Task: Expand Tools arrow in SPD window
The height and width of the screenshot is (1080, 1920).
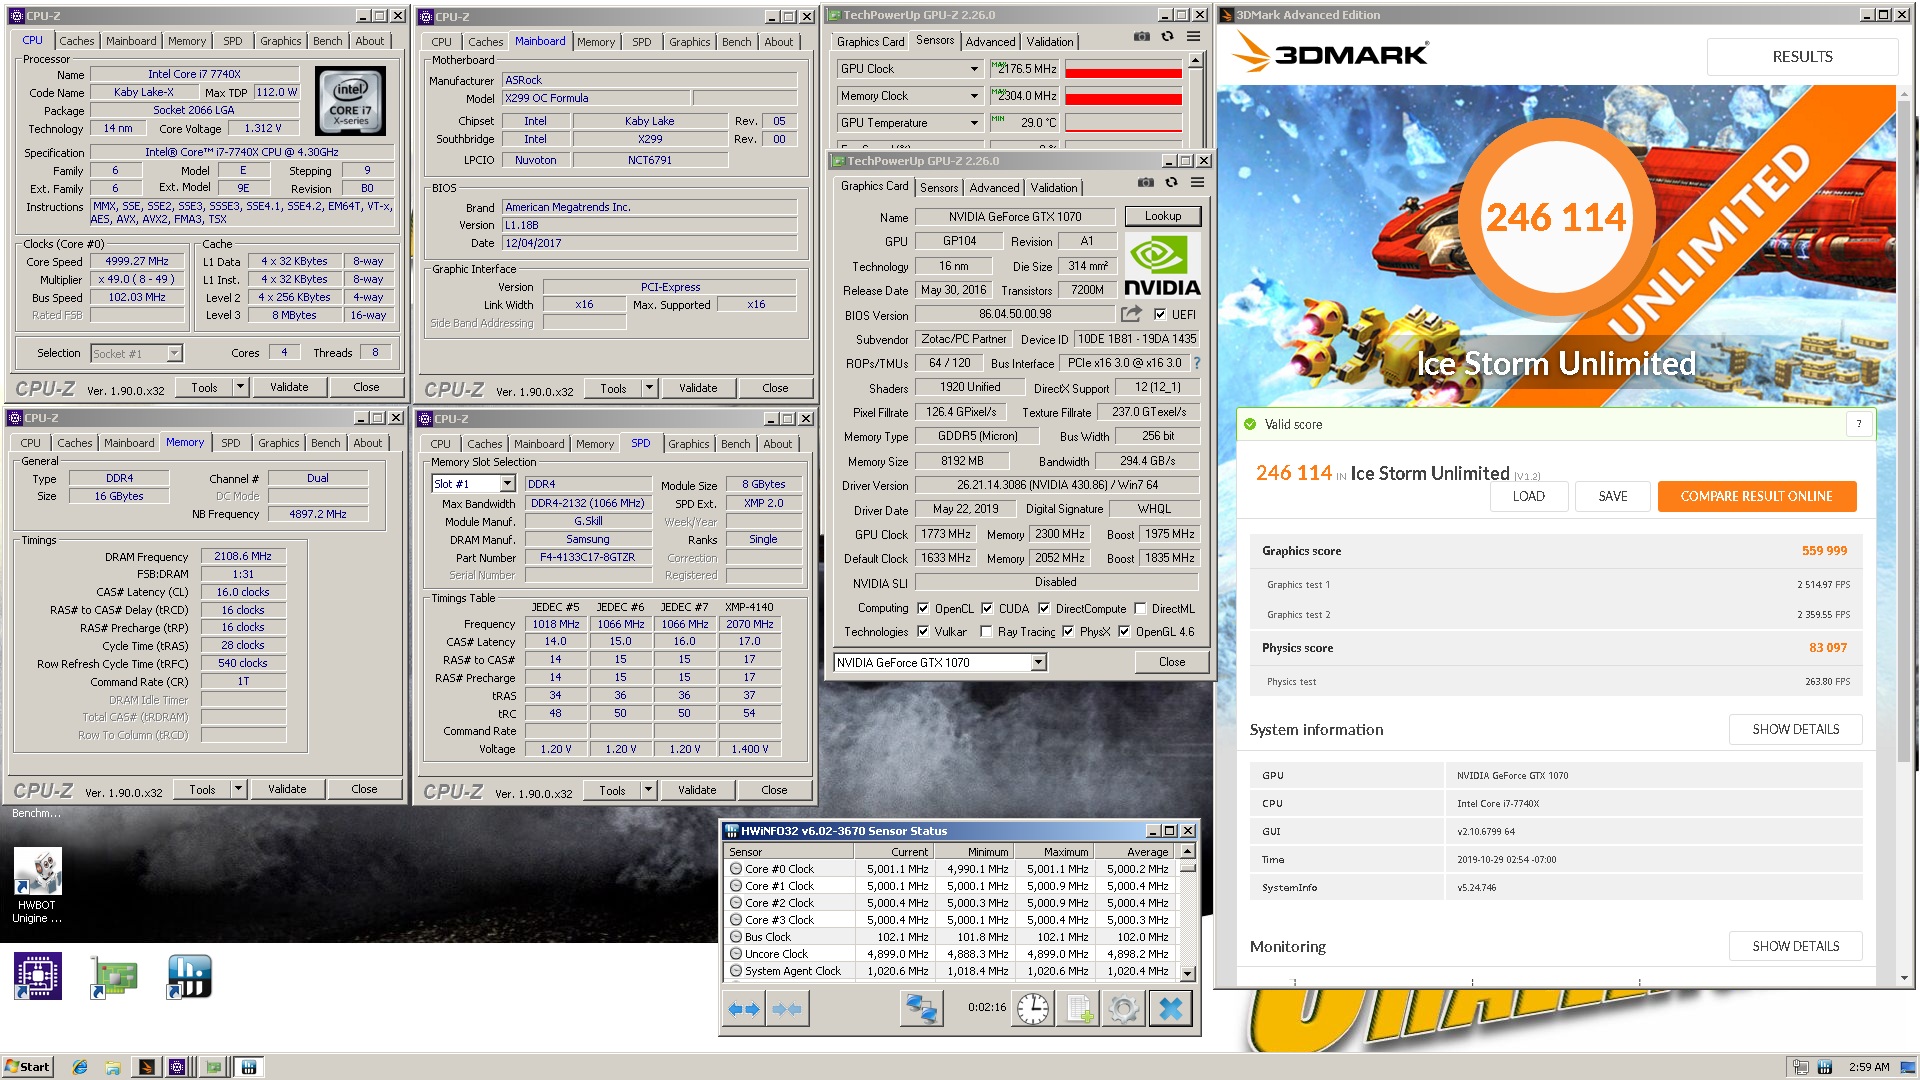Action: [x=648, y=790]
